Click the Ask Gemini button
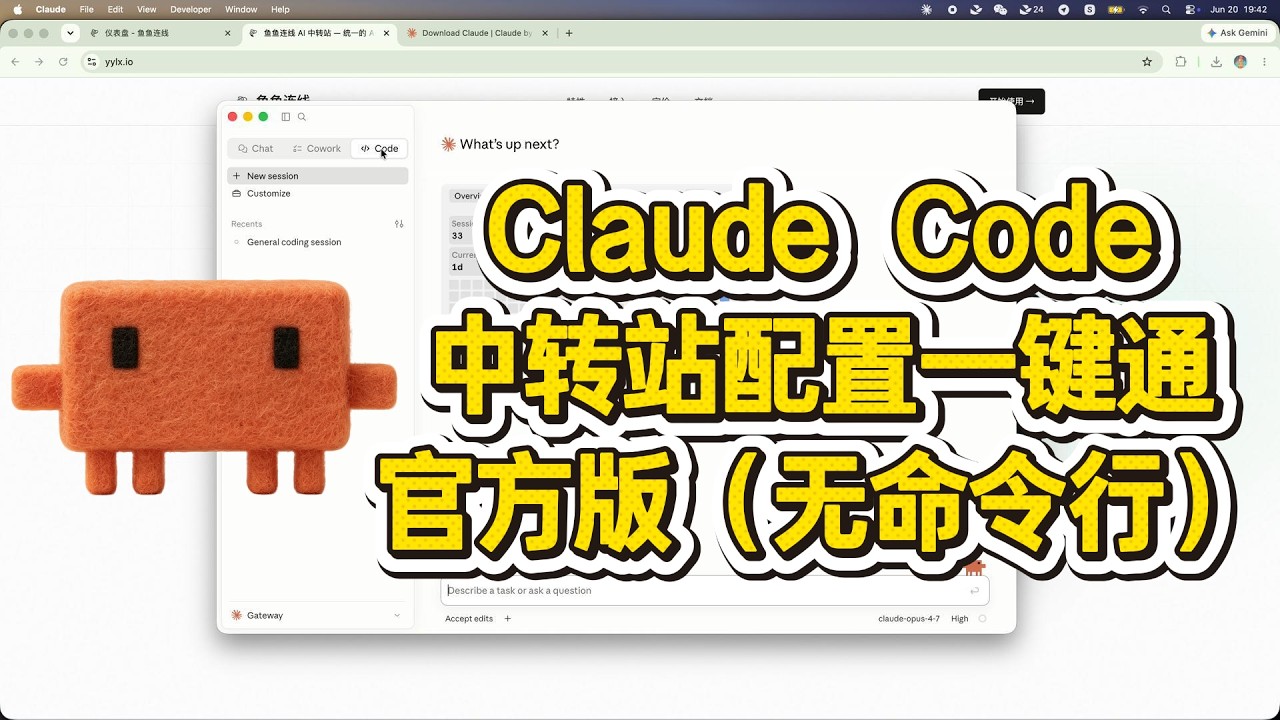Image resolution: width=1280 pixels, height=720 pixels. (1237, 33)
